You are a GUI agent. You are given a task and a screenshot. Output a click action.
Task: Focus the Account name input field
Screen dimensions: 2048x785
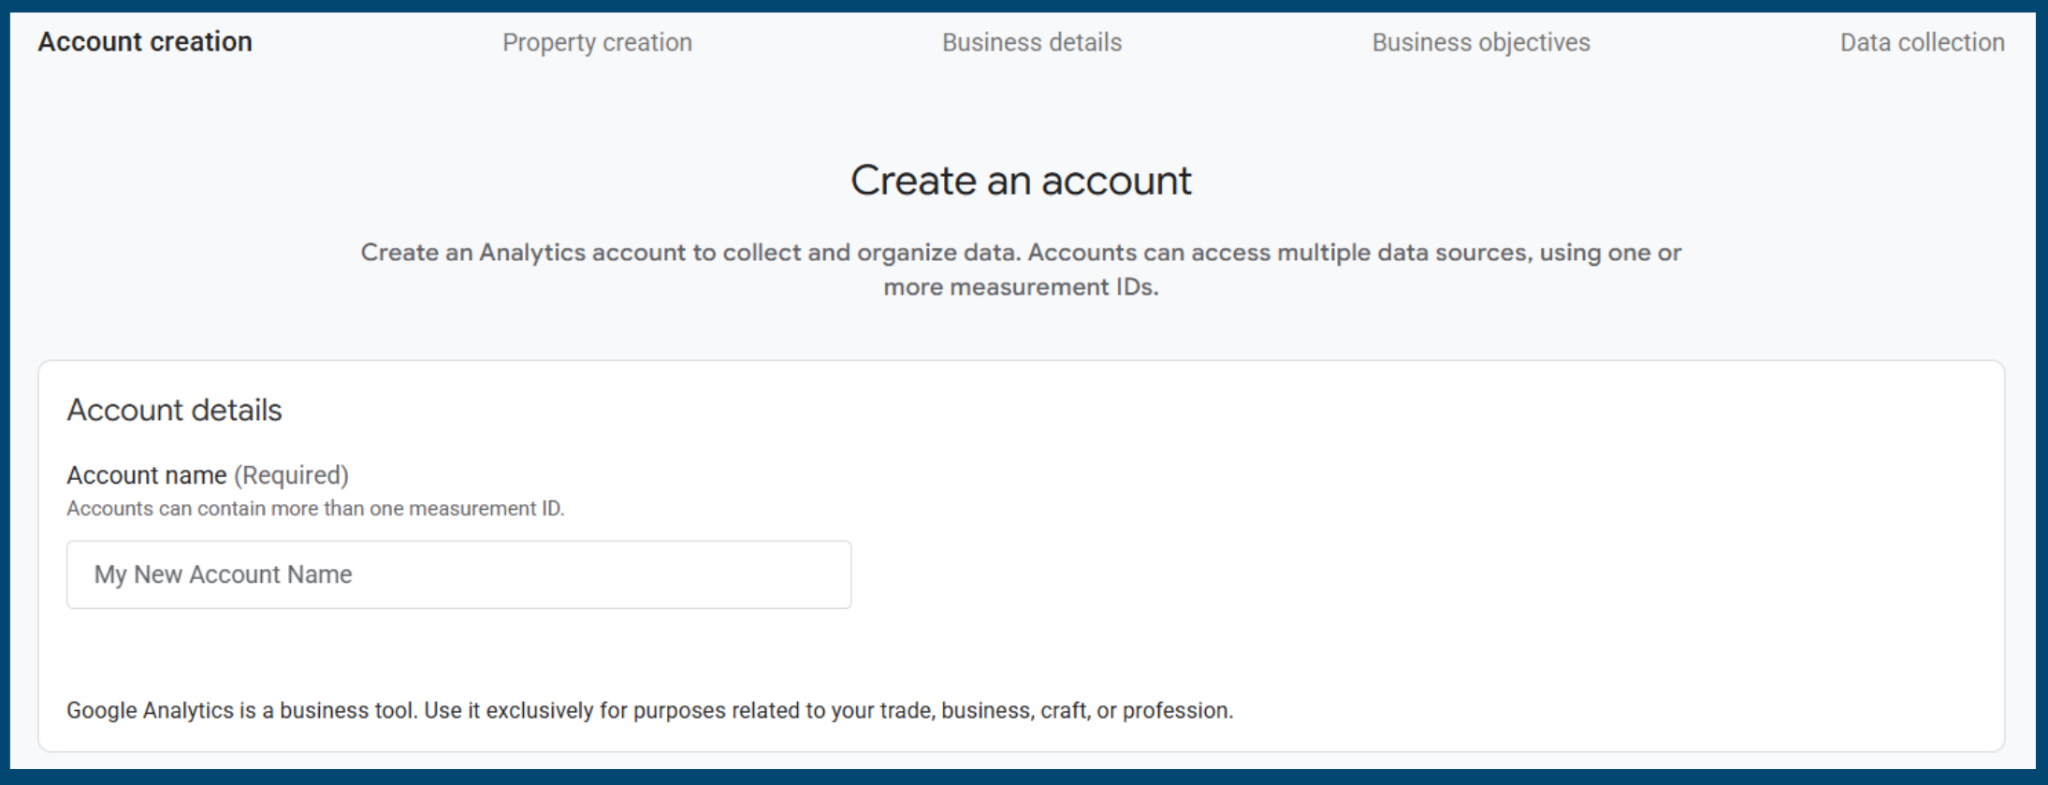pyautogui.click(x=459, y=575)
